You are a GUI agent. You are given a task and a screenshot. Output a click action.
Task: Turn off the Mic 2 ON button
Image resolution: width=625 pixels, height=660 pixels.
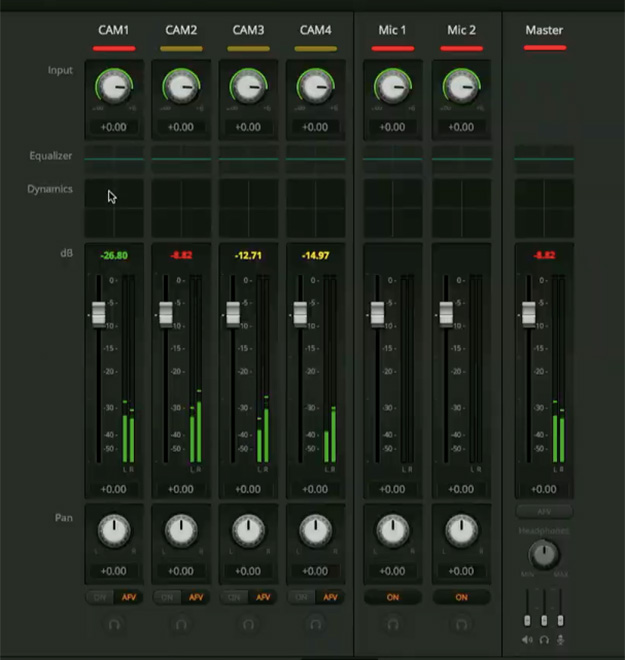point(462,597)
